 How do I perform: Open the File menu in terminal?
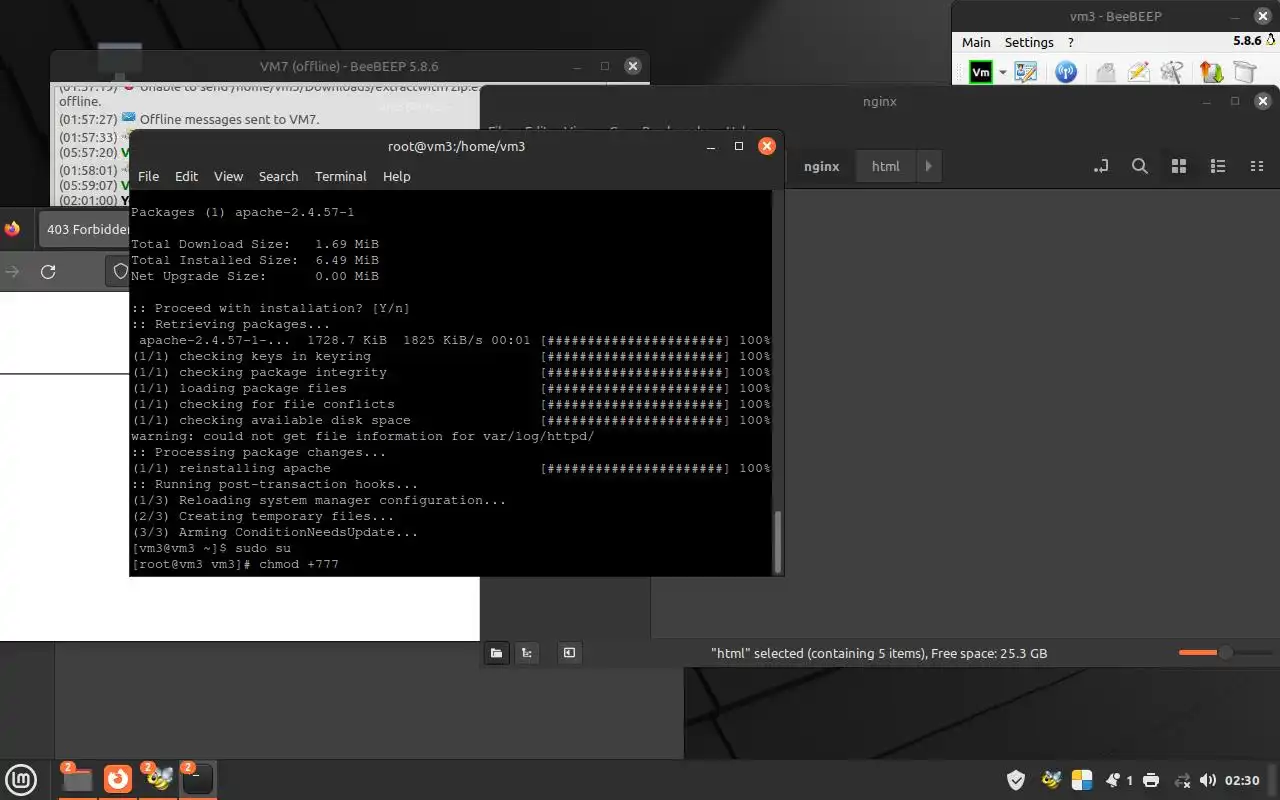pyautogui.click(x=148, y=176)
